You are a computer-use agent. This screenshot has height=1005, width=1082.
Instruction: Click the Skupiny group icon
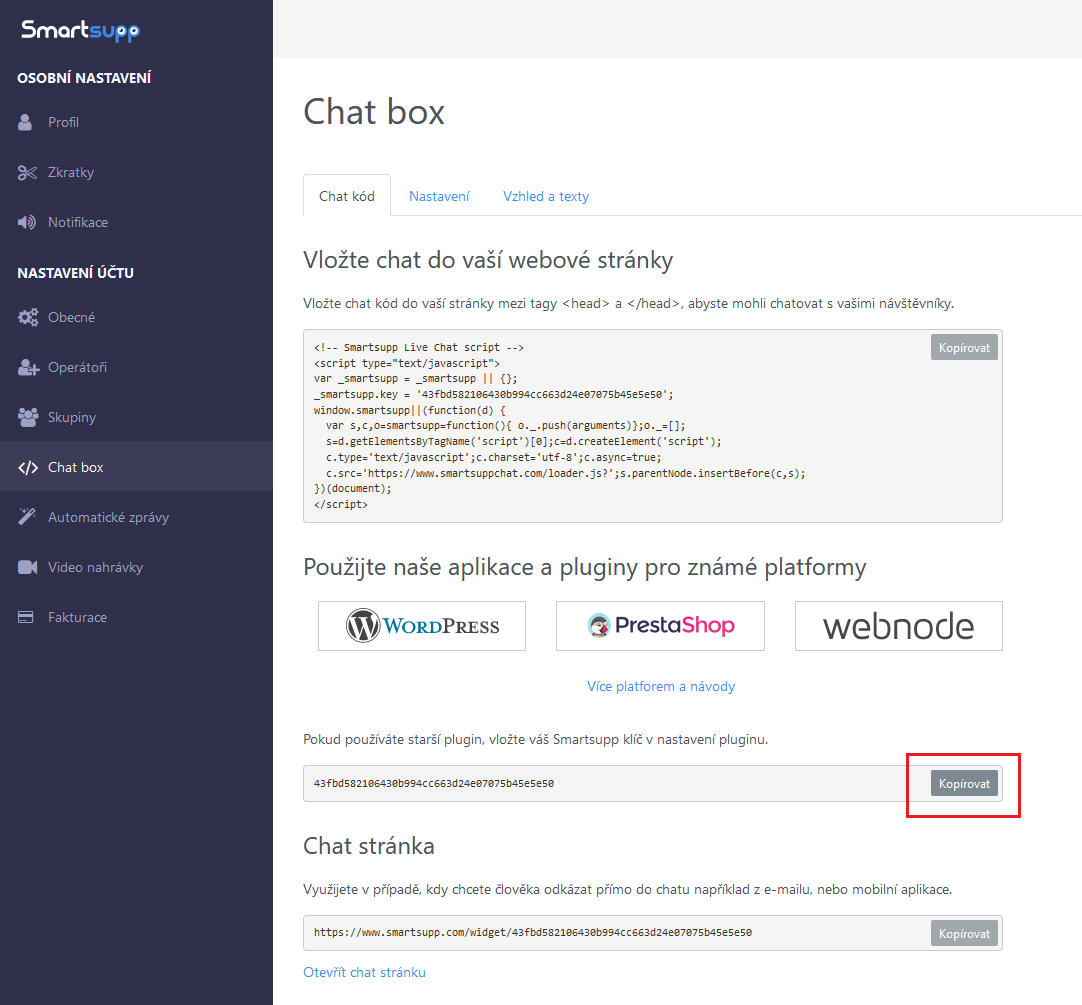click(28, 417)
